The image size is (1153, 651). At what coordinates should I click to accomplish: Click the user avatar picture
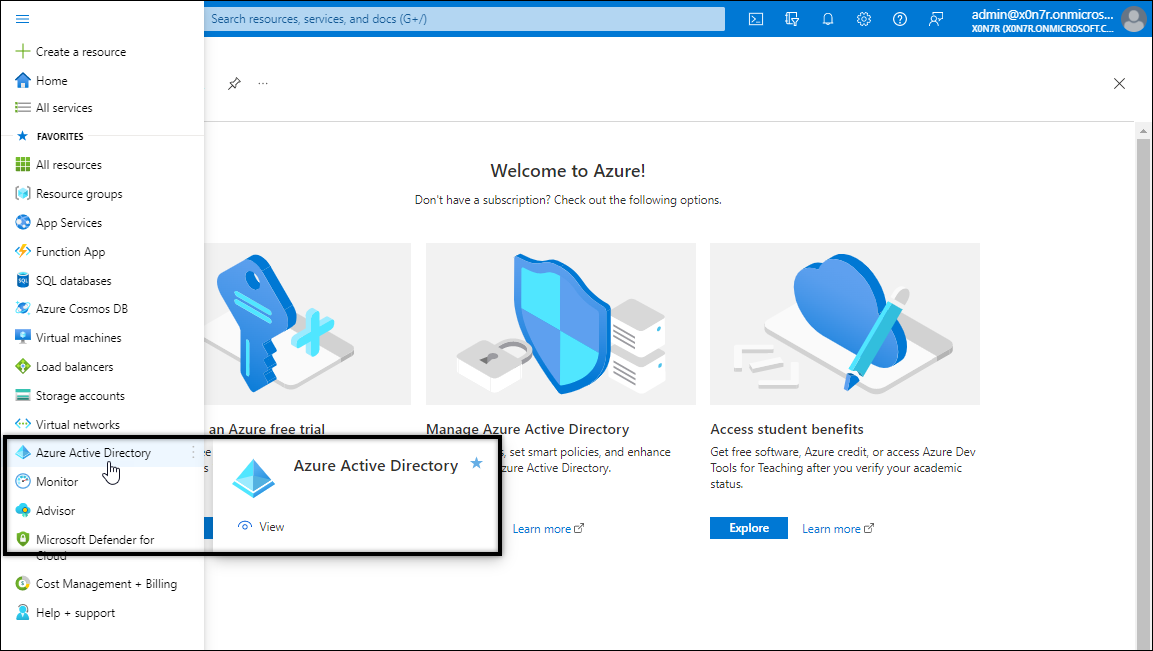[1134, 20]
